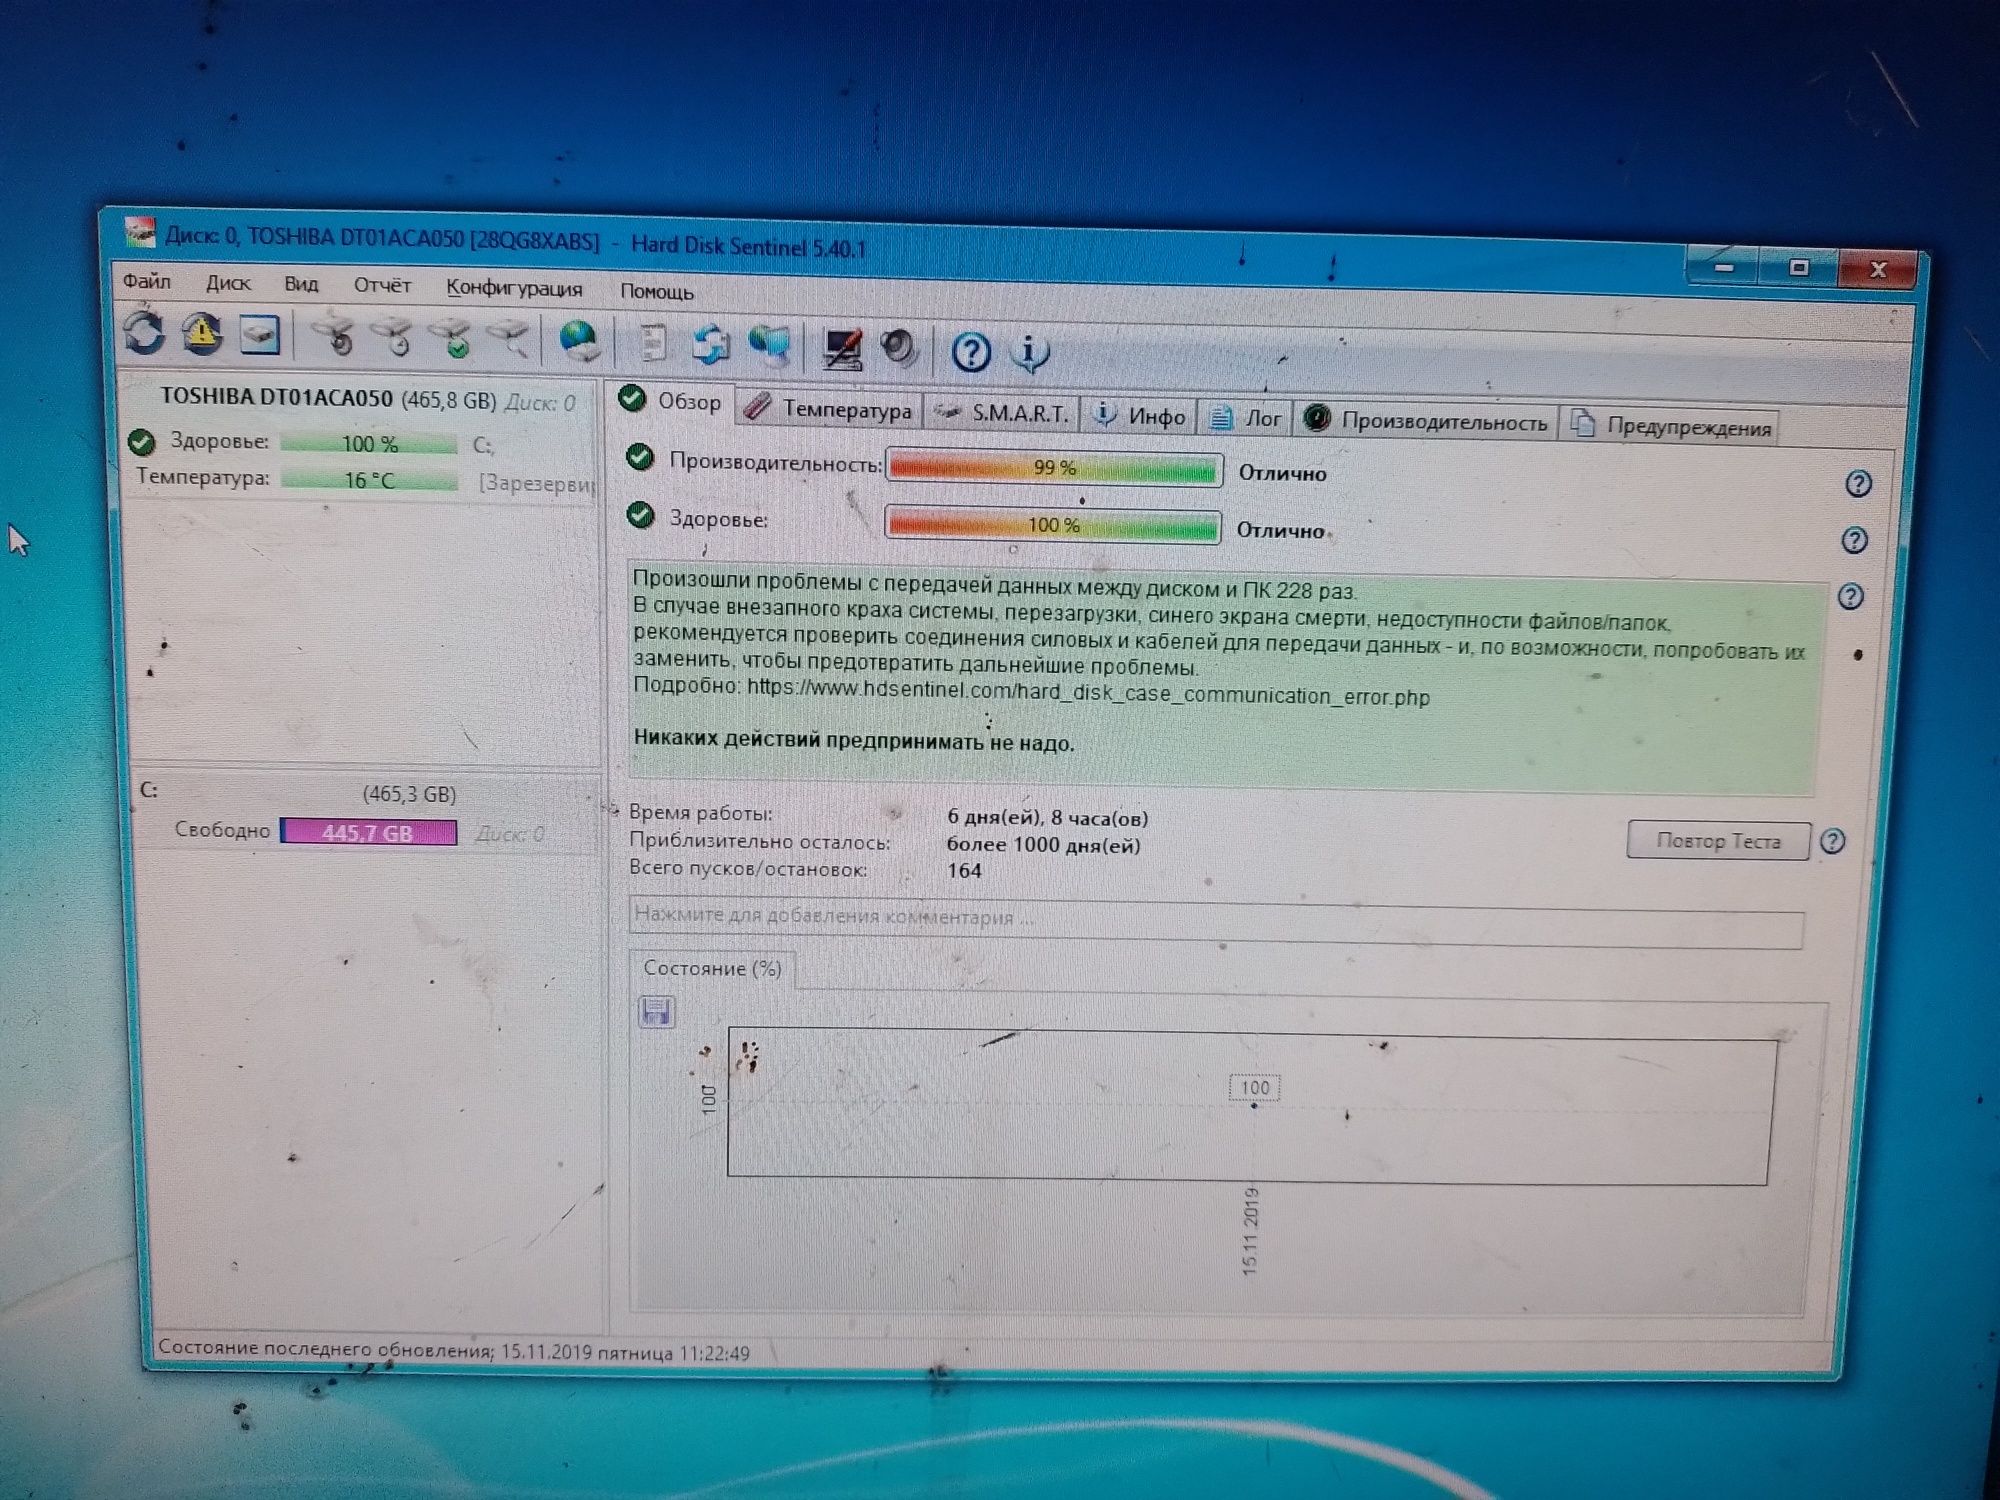Screen dimensions: 2000x1500
Task: Minimize the Hard Disk Sentinel window
Action: [1724, 267]
